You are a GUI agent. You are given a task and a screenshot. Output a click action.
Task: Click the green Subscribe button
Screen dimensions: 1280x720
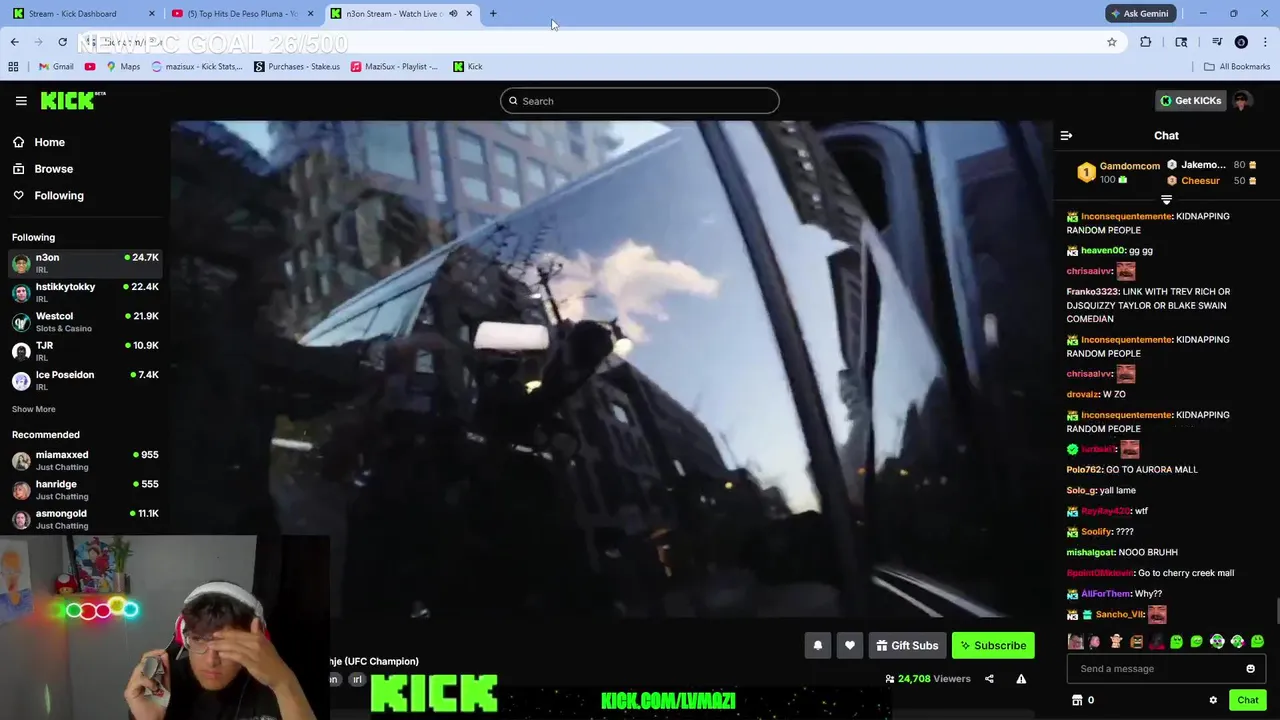[993, 646]
